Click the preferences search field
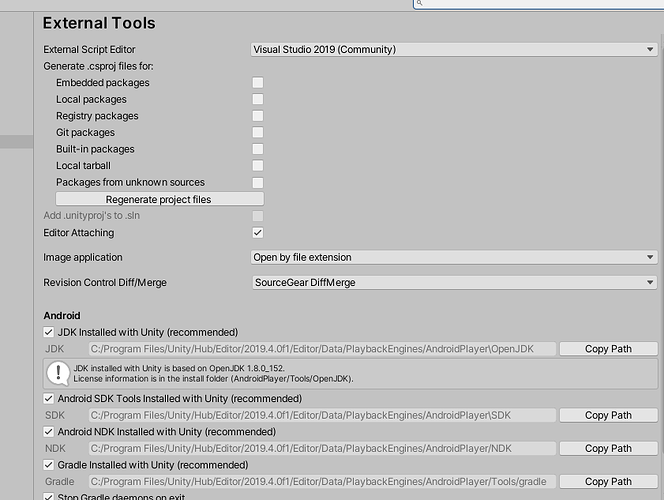 539,4
